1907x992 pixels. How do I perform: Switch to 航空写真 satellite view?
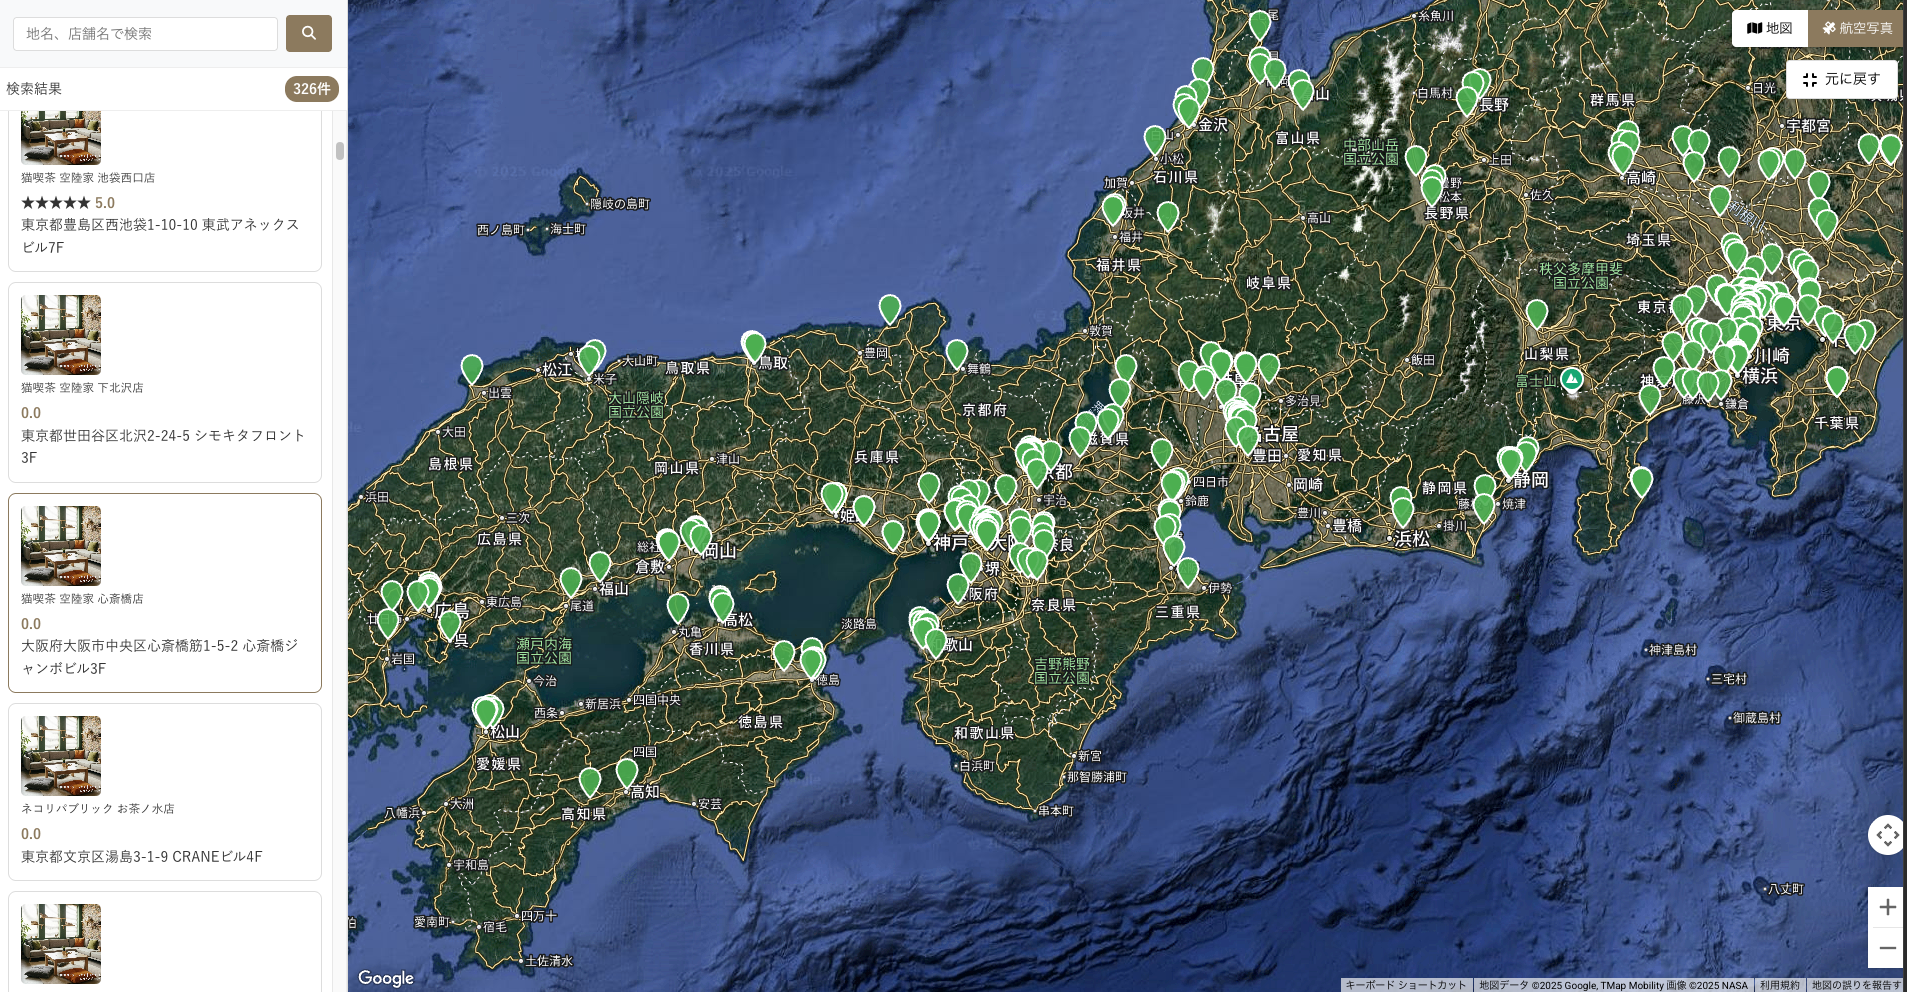point(1855,28)
